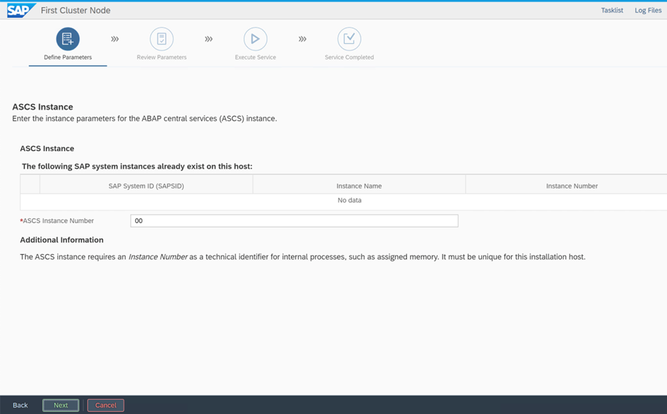Click the Execute Service step label
The image size is (667, 414).
255,57
